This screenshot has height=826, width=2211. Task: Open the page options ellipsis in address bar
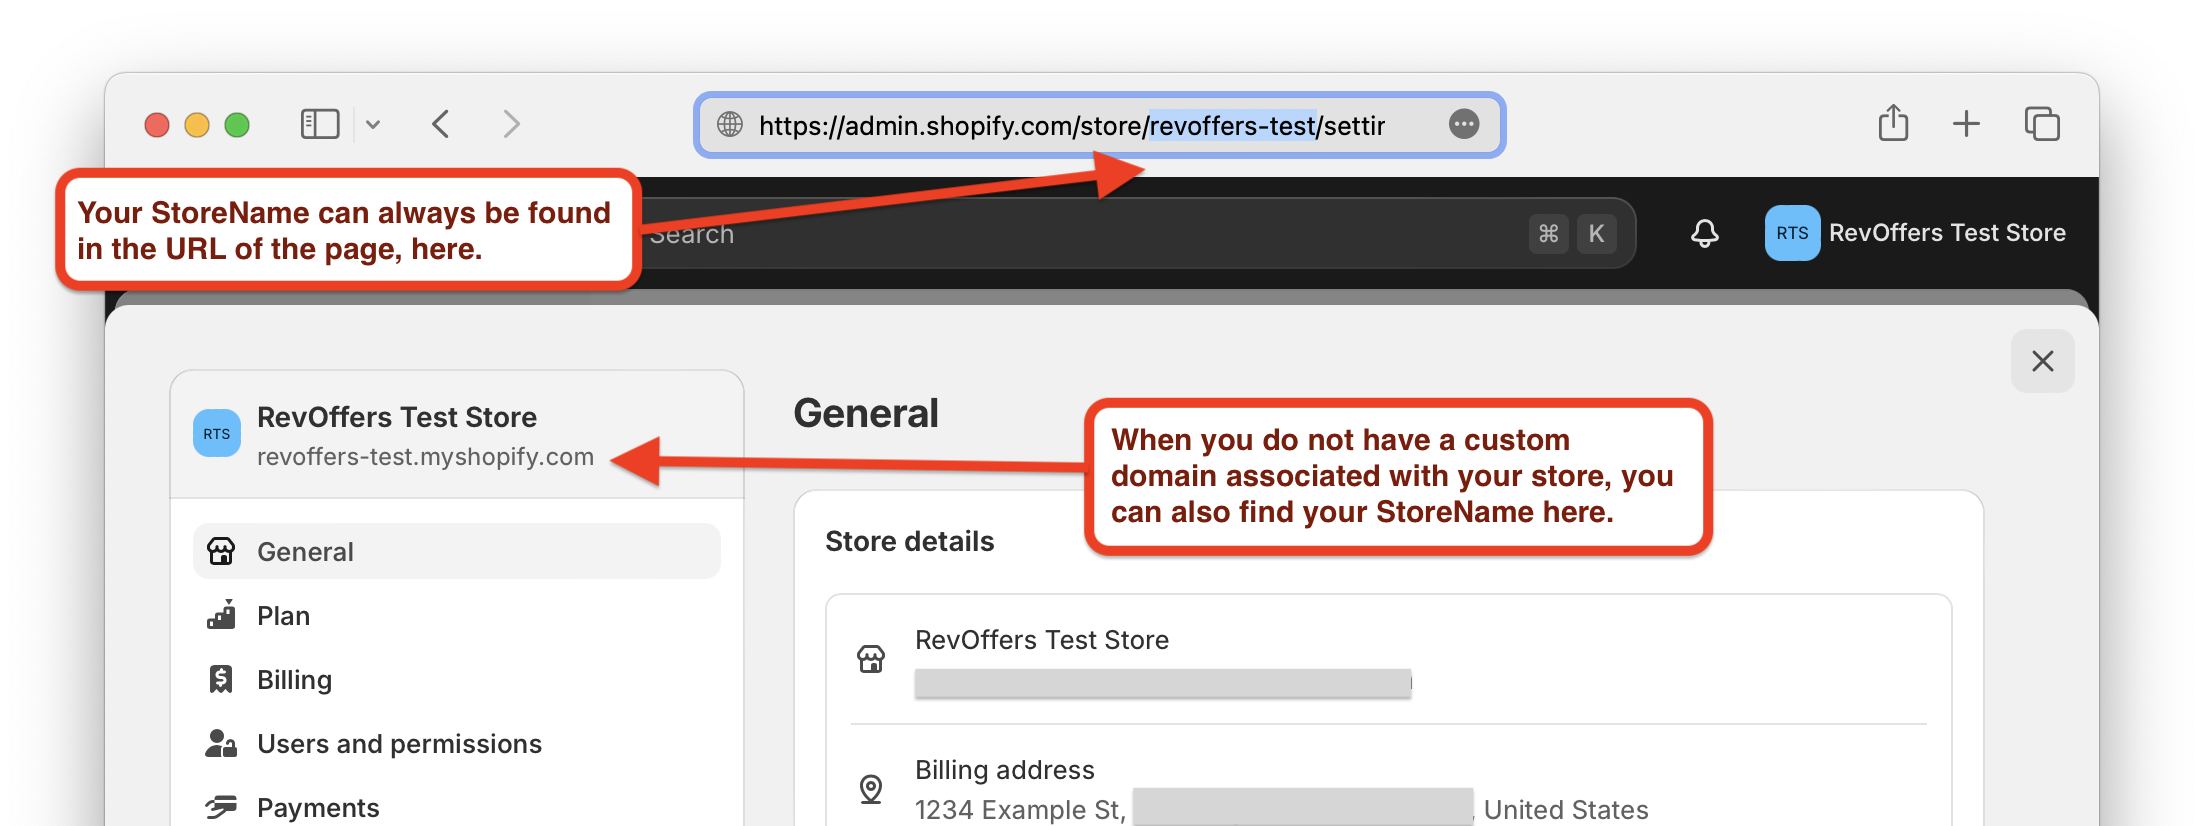[x=1463, y=125]
